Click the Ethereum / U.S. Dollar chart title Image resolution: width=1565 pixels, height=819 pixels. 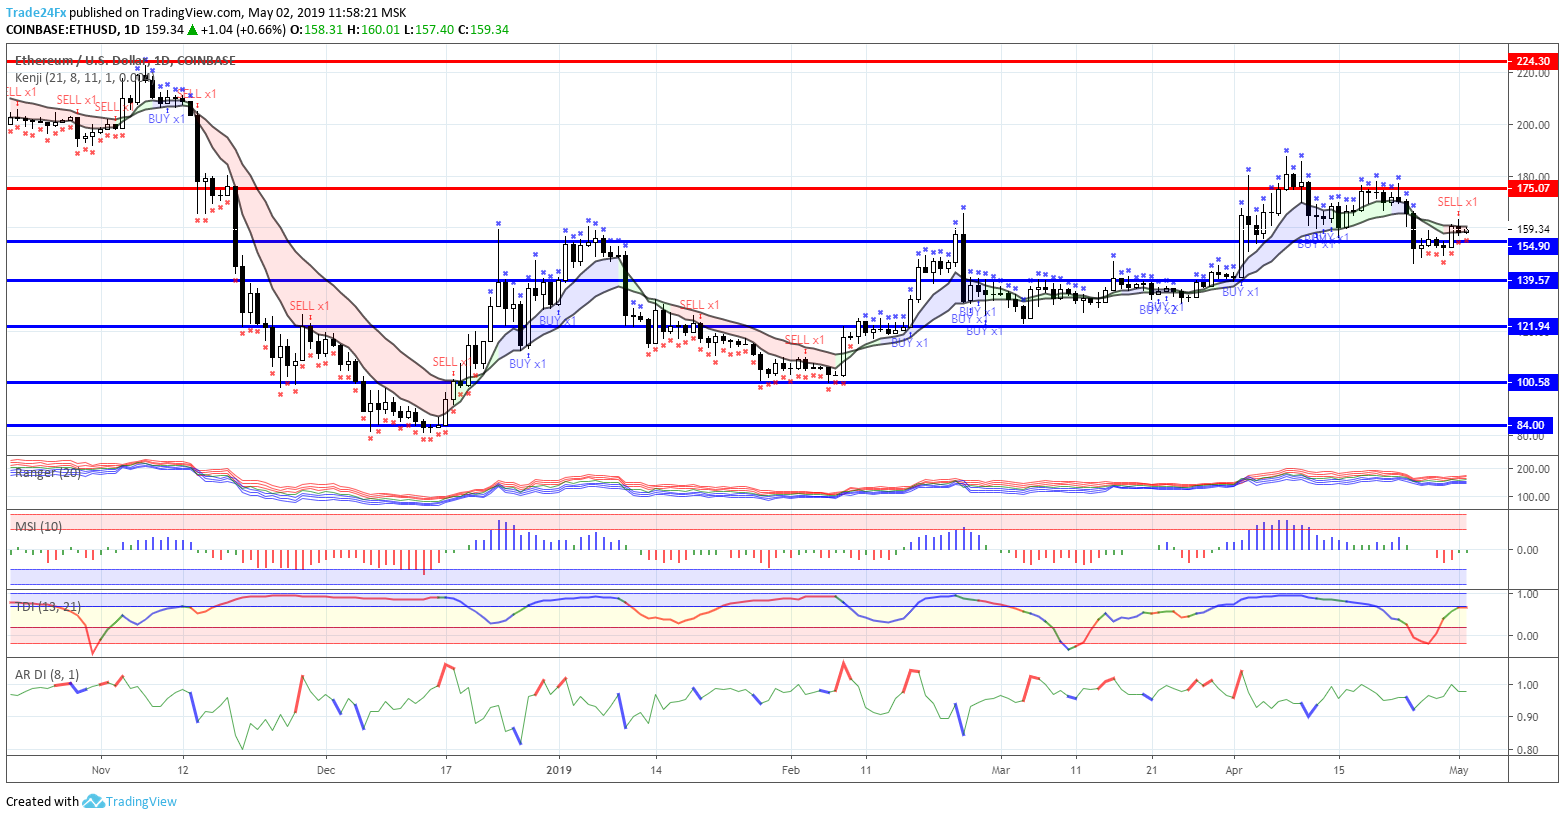point(125,61)
